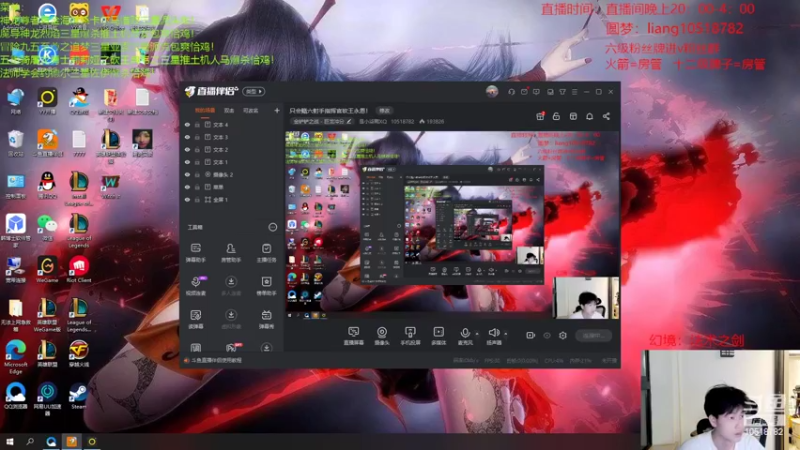Toggle visibility of 文本 3 source
The image size is (800, 450).
(187, 137)
